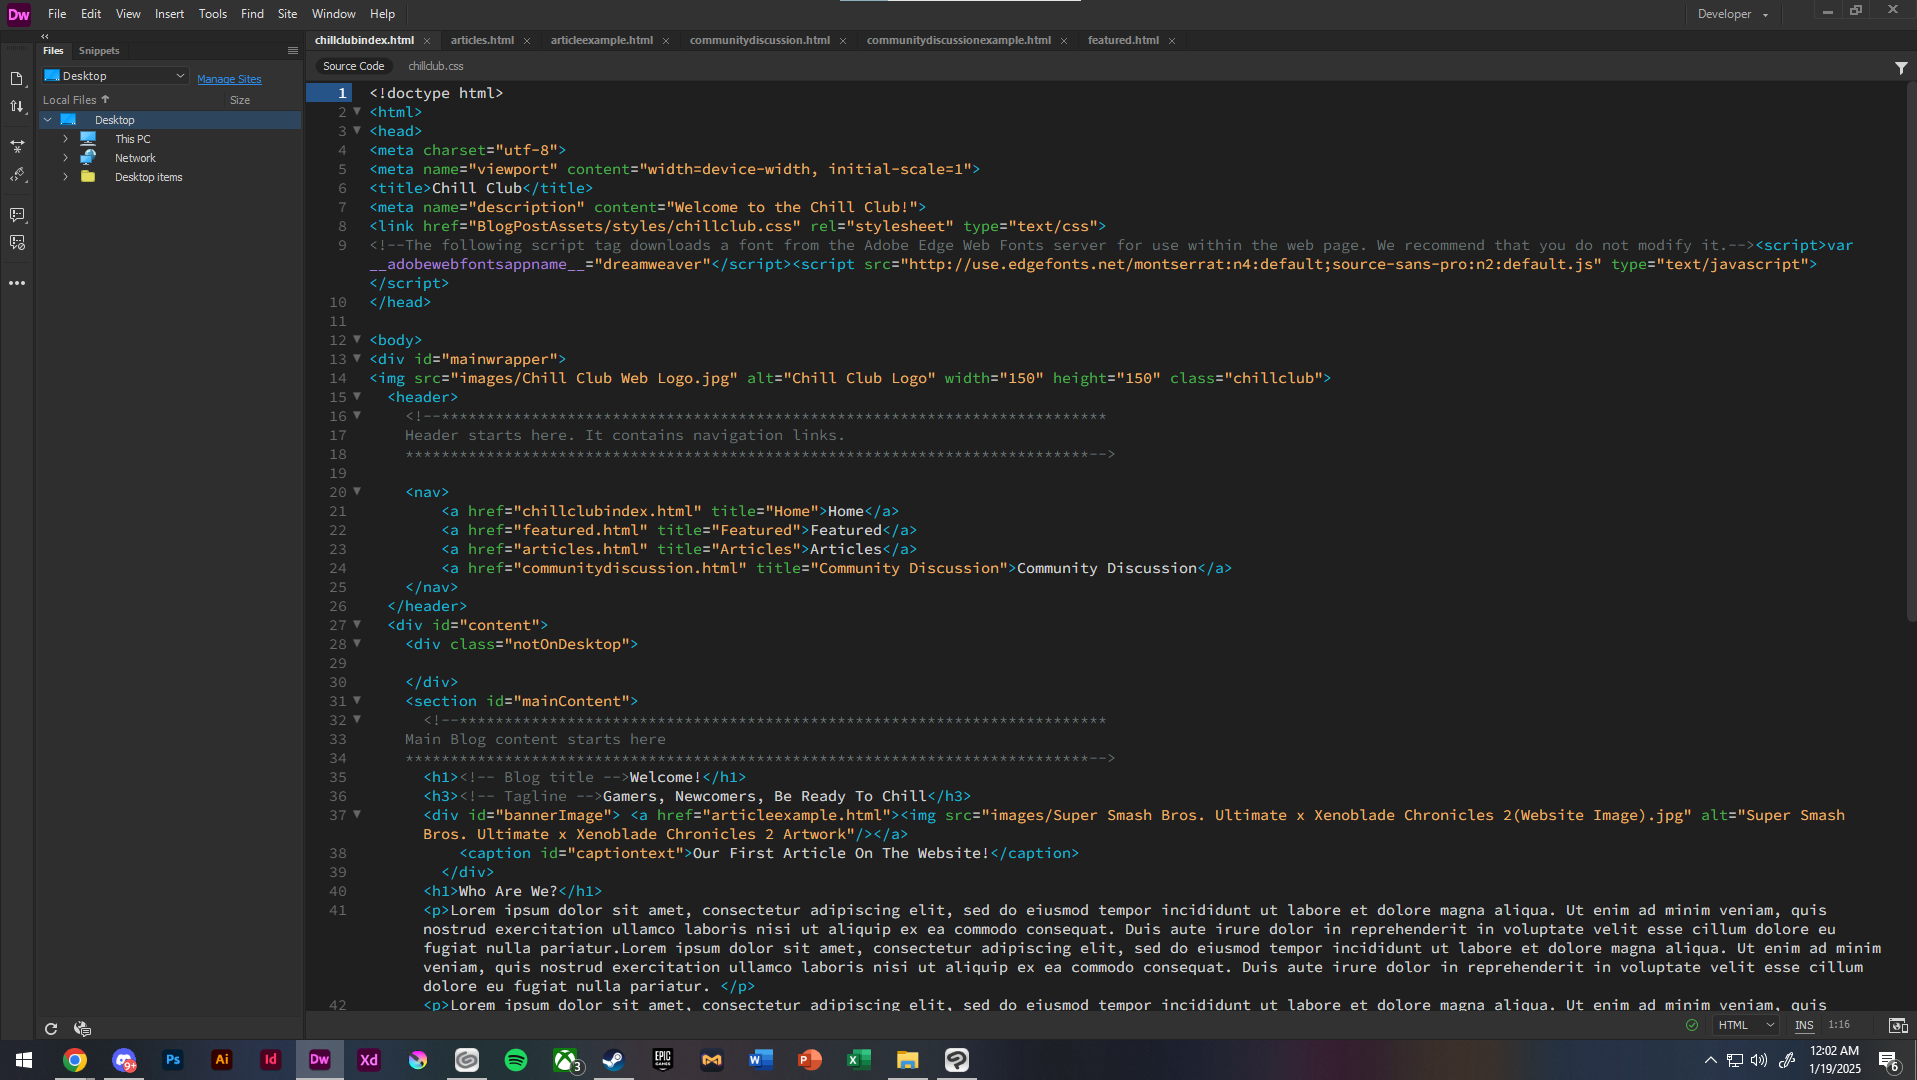Close the articleexample.html tab
The width and height of the screenshot is (1917, 1080).
click(665, 41)
